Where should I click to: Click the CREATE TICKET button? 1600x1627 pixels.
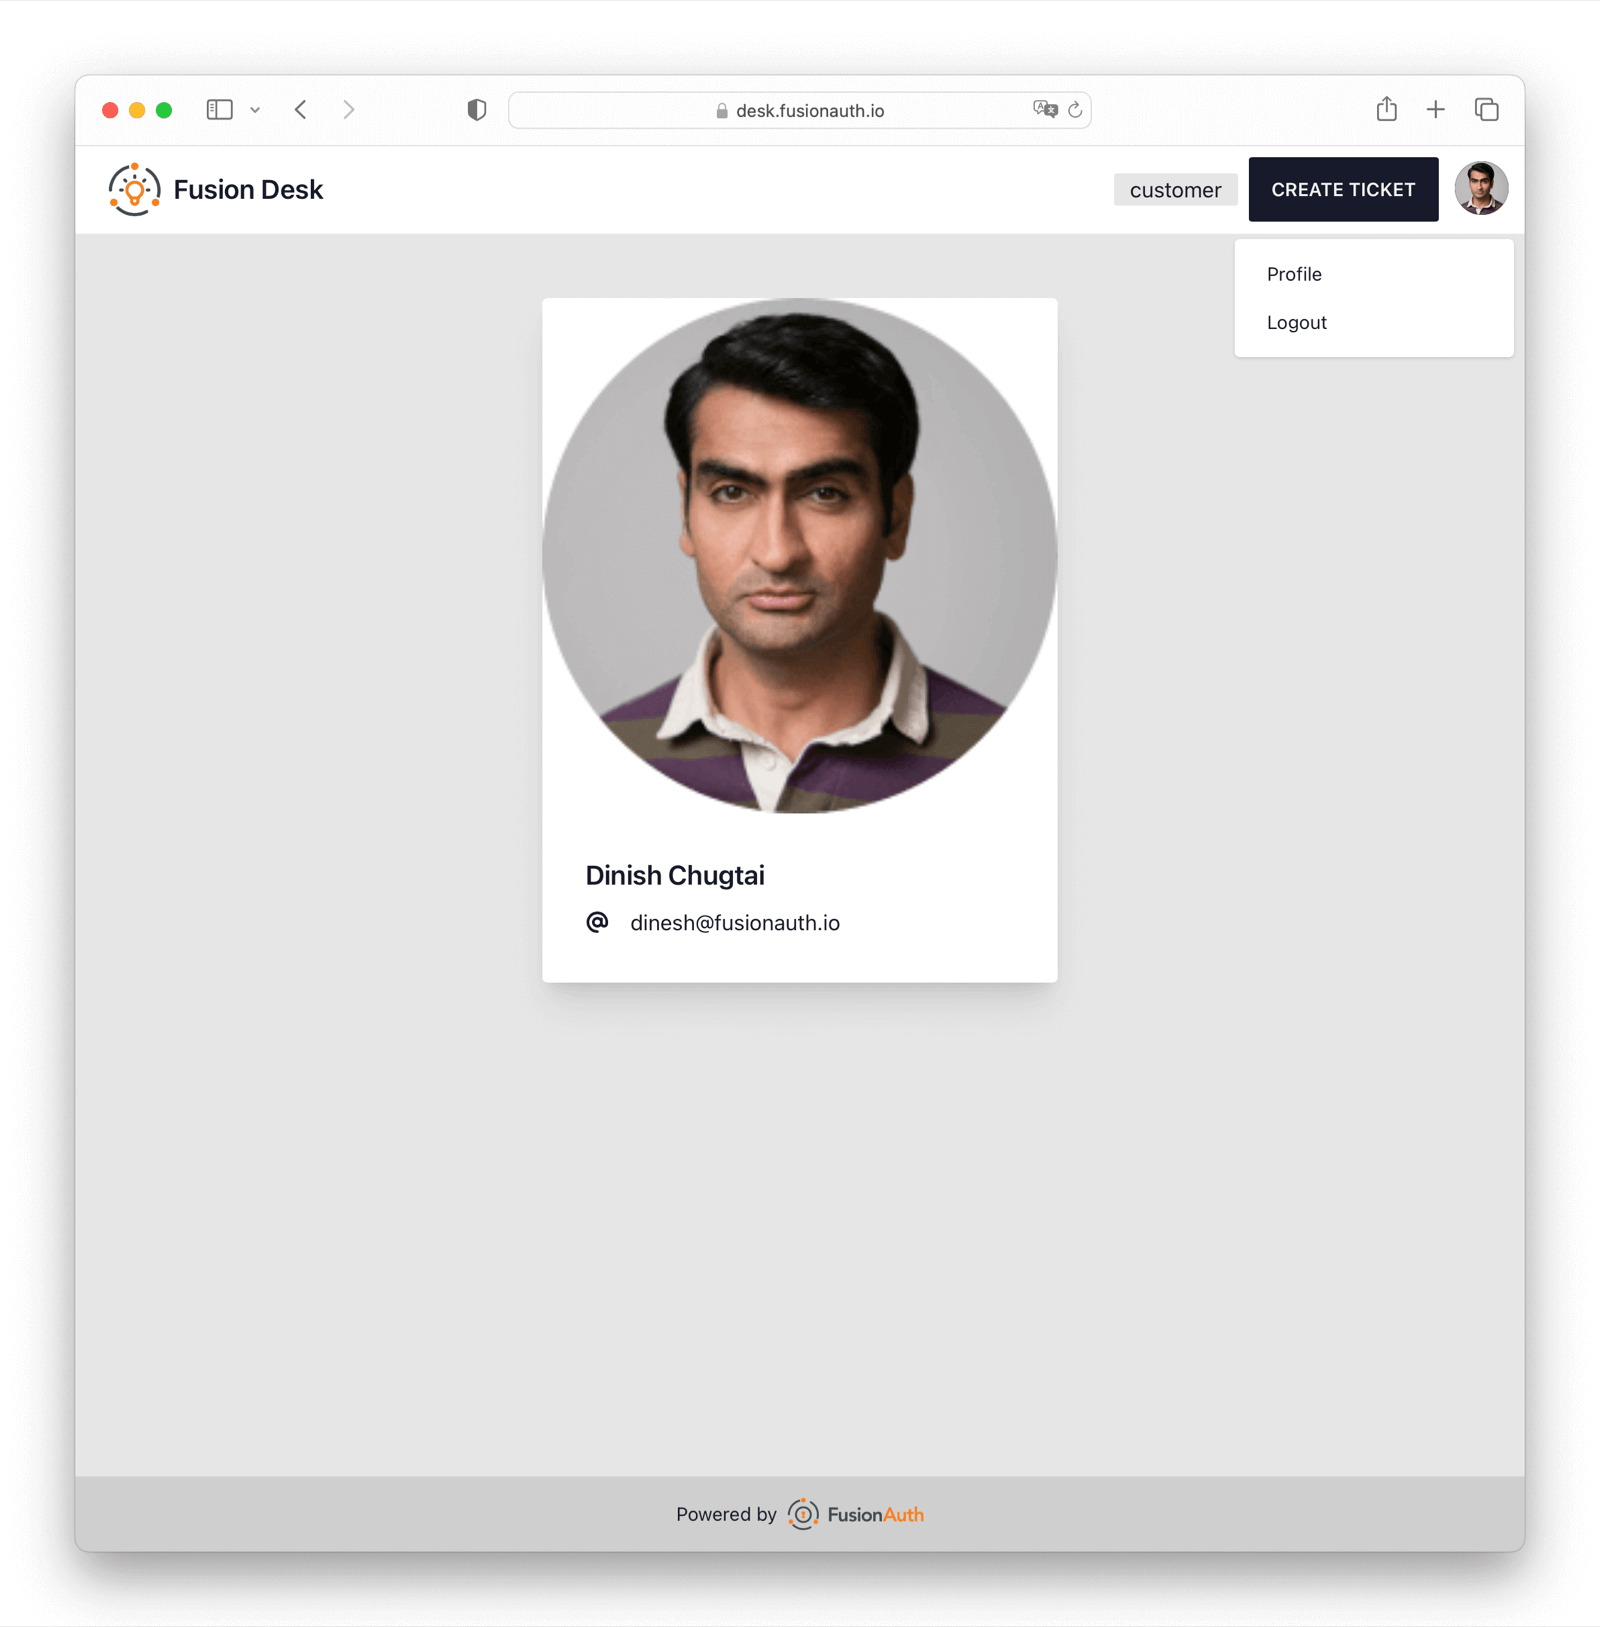(x=1343, y=189)
